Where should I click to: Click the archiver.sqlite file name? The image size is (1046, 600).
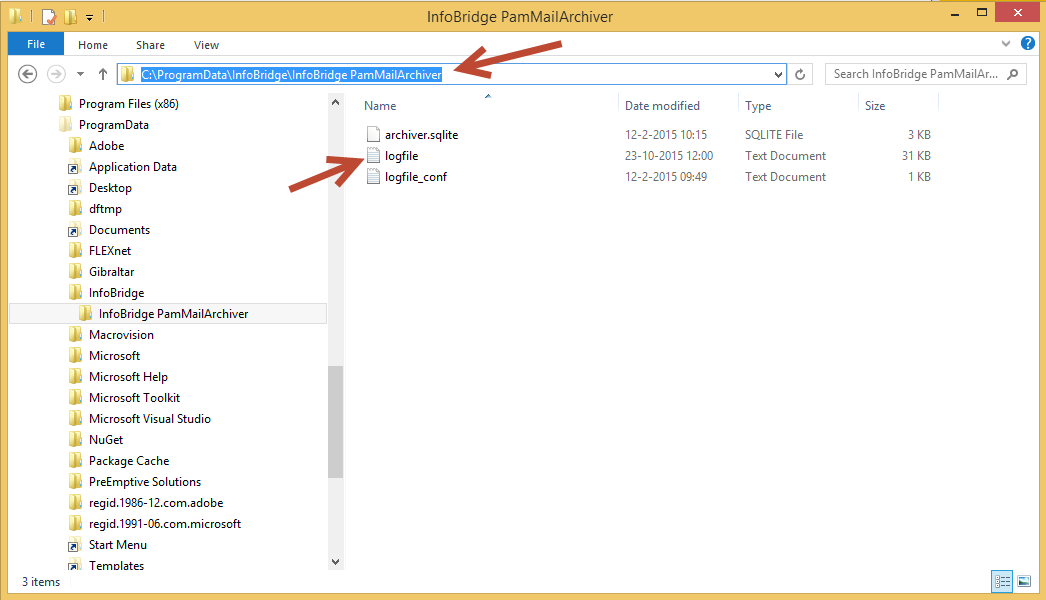422,135
